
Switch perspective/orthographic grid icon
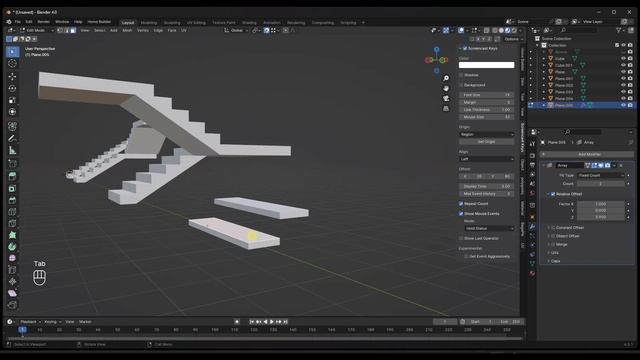point(446,108)
